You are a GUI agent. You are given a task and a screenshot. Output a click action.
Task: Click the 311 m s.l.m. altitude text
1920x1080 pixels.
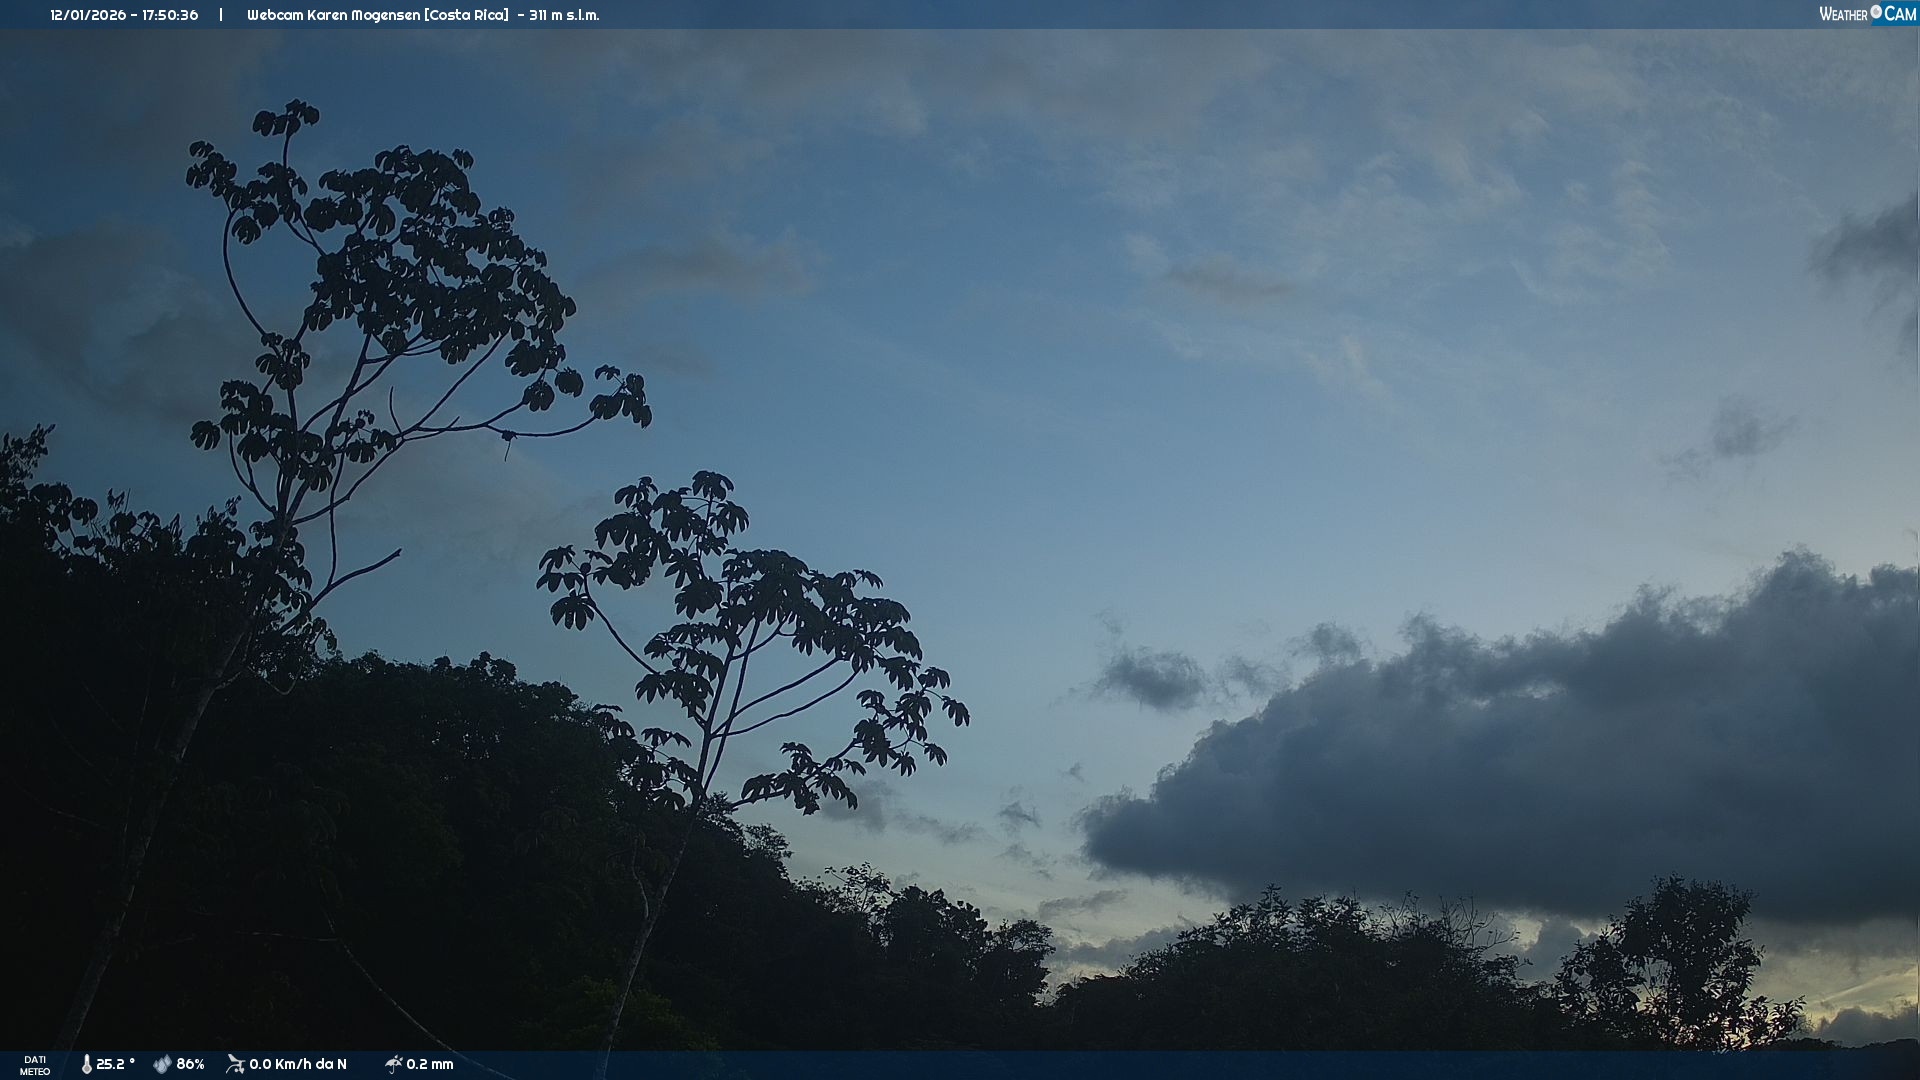click(564, 15)
